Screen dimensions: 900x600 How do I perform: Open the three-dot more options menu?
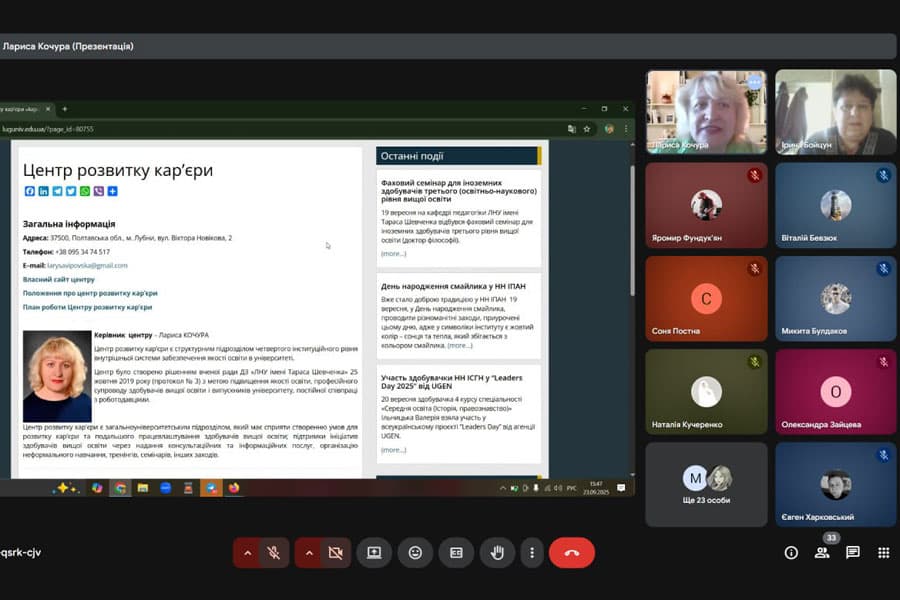tap(532, 553)
